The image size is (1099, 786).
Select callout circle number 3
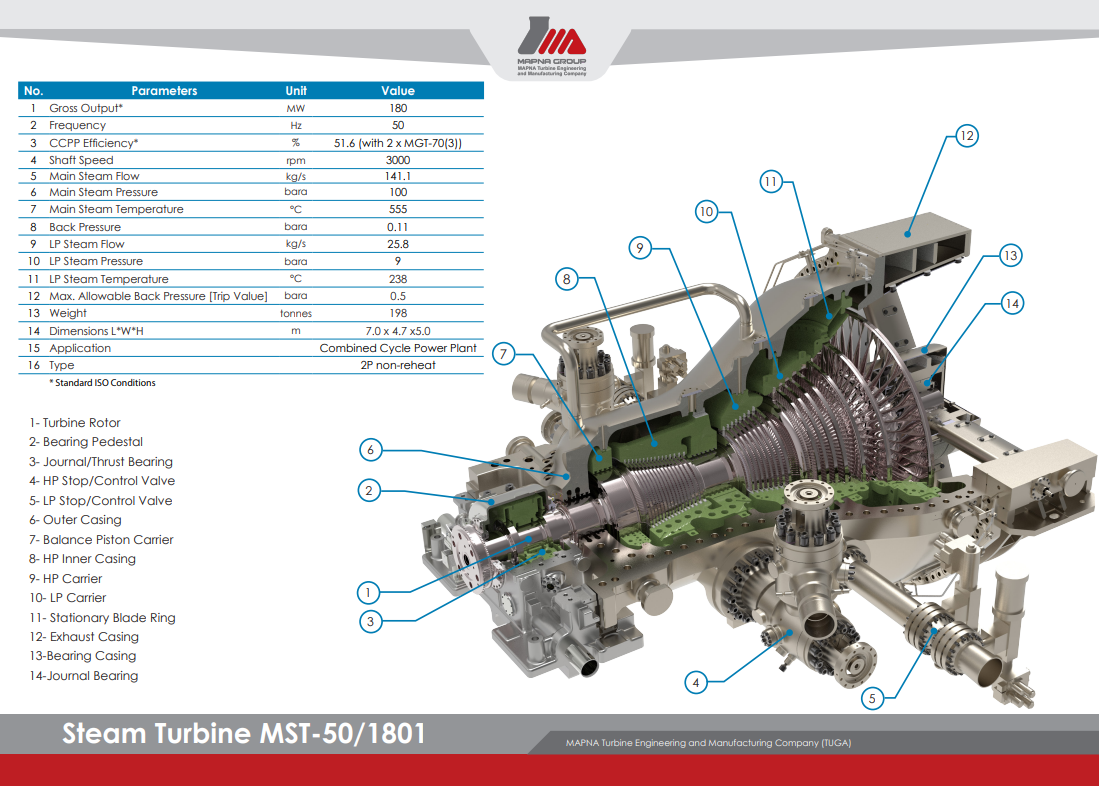pyautogui.click(x=371, y=621)
